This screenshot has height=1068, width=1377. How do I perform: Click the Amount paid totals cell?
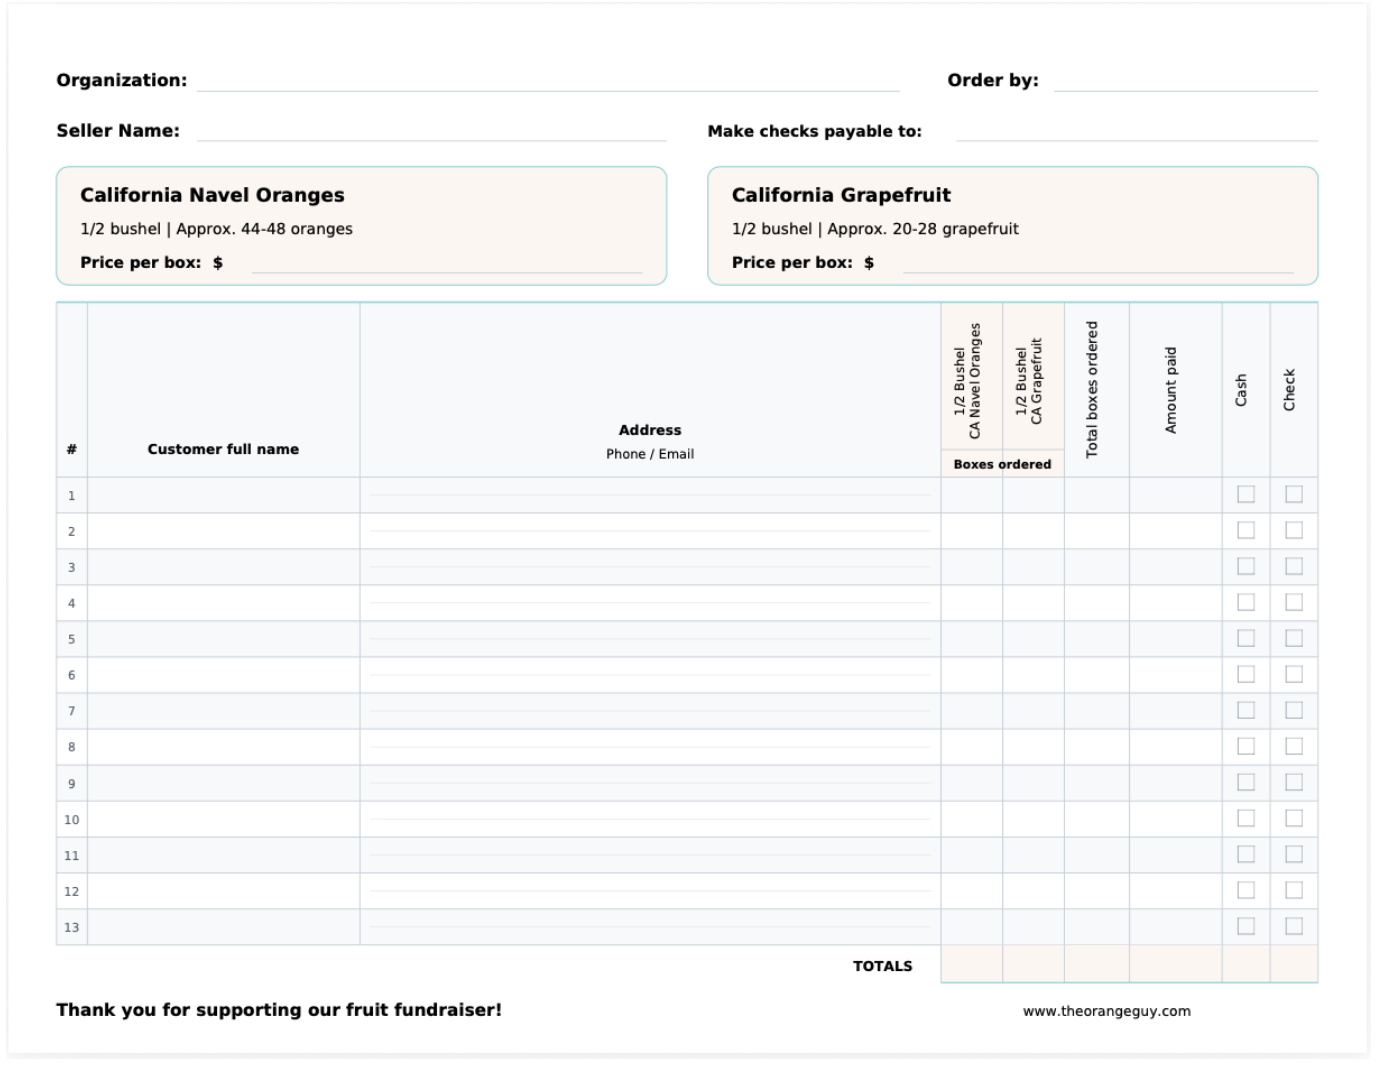tap(1176, 964)
